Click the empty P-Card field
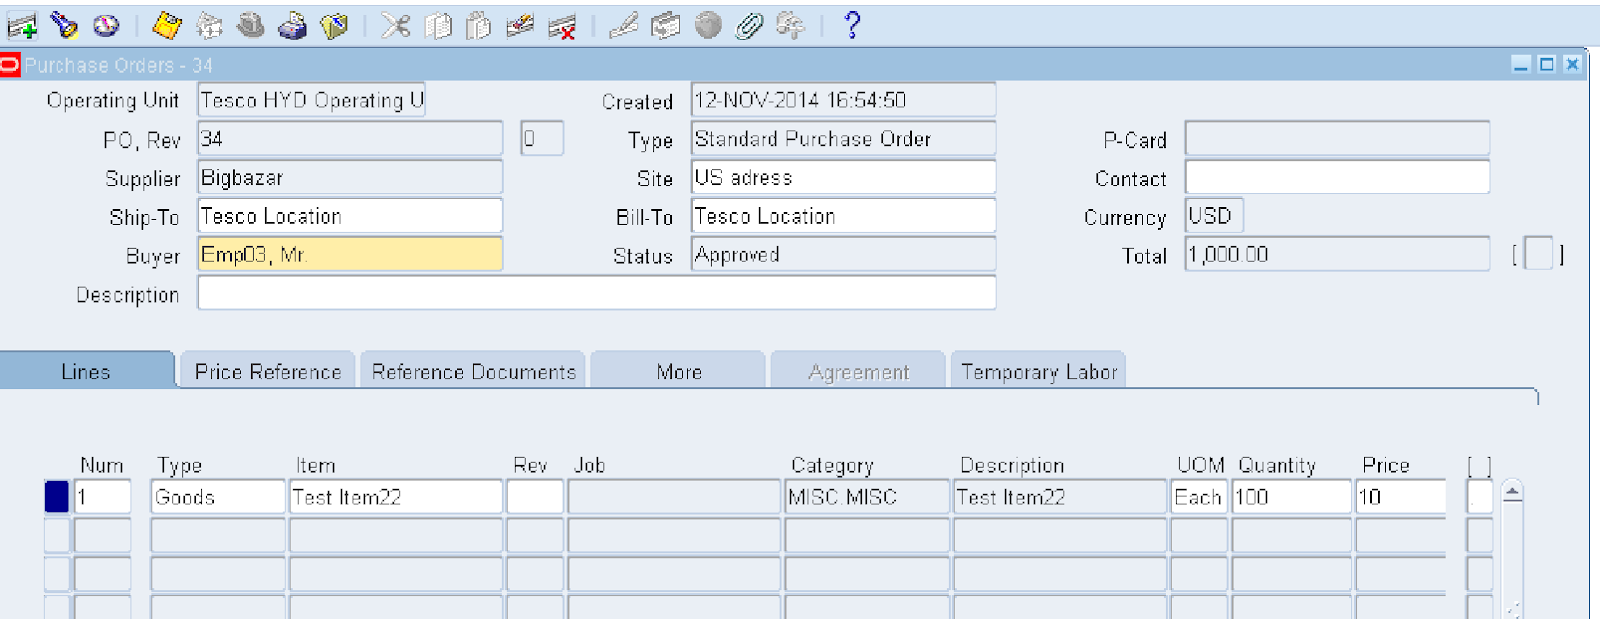The width and height of the screenshot is (1600, 619). [x=1337, y=138]
